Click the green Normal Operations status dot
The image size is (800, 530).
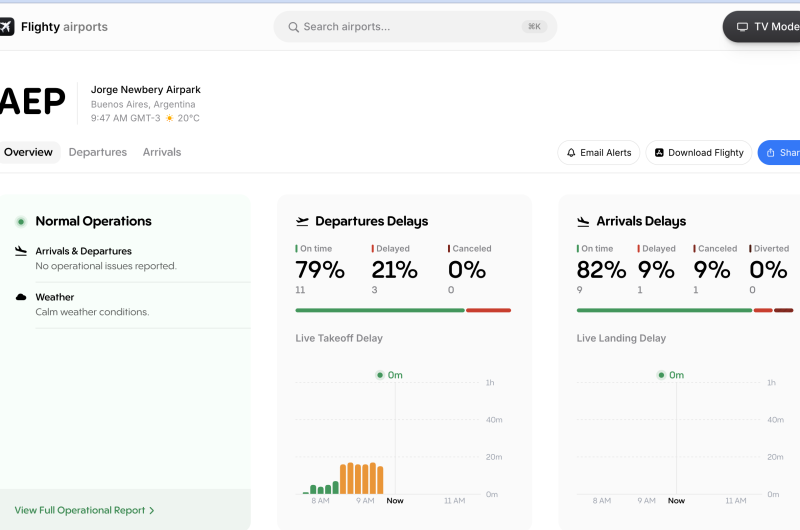click(20, 222)
